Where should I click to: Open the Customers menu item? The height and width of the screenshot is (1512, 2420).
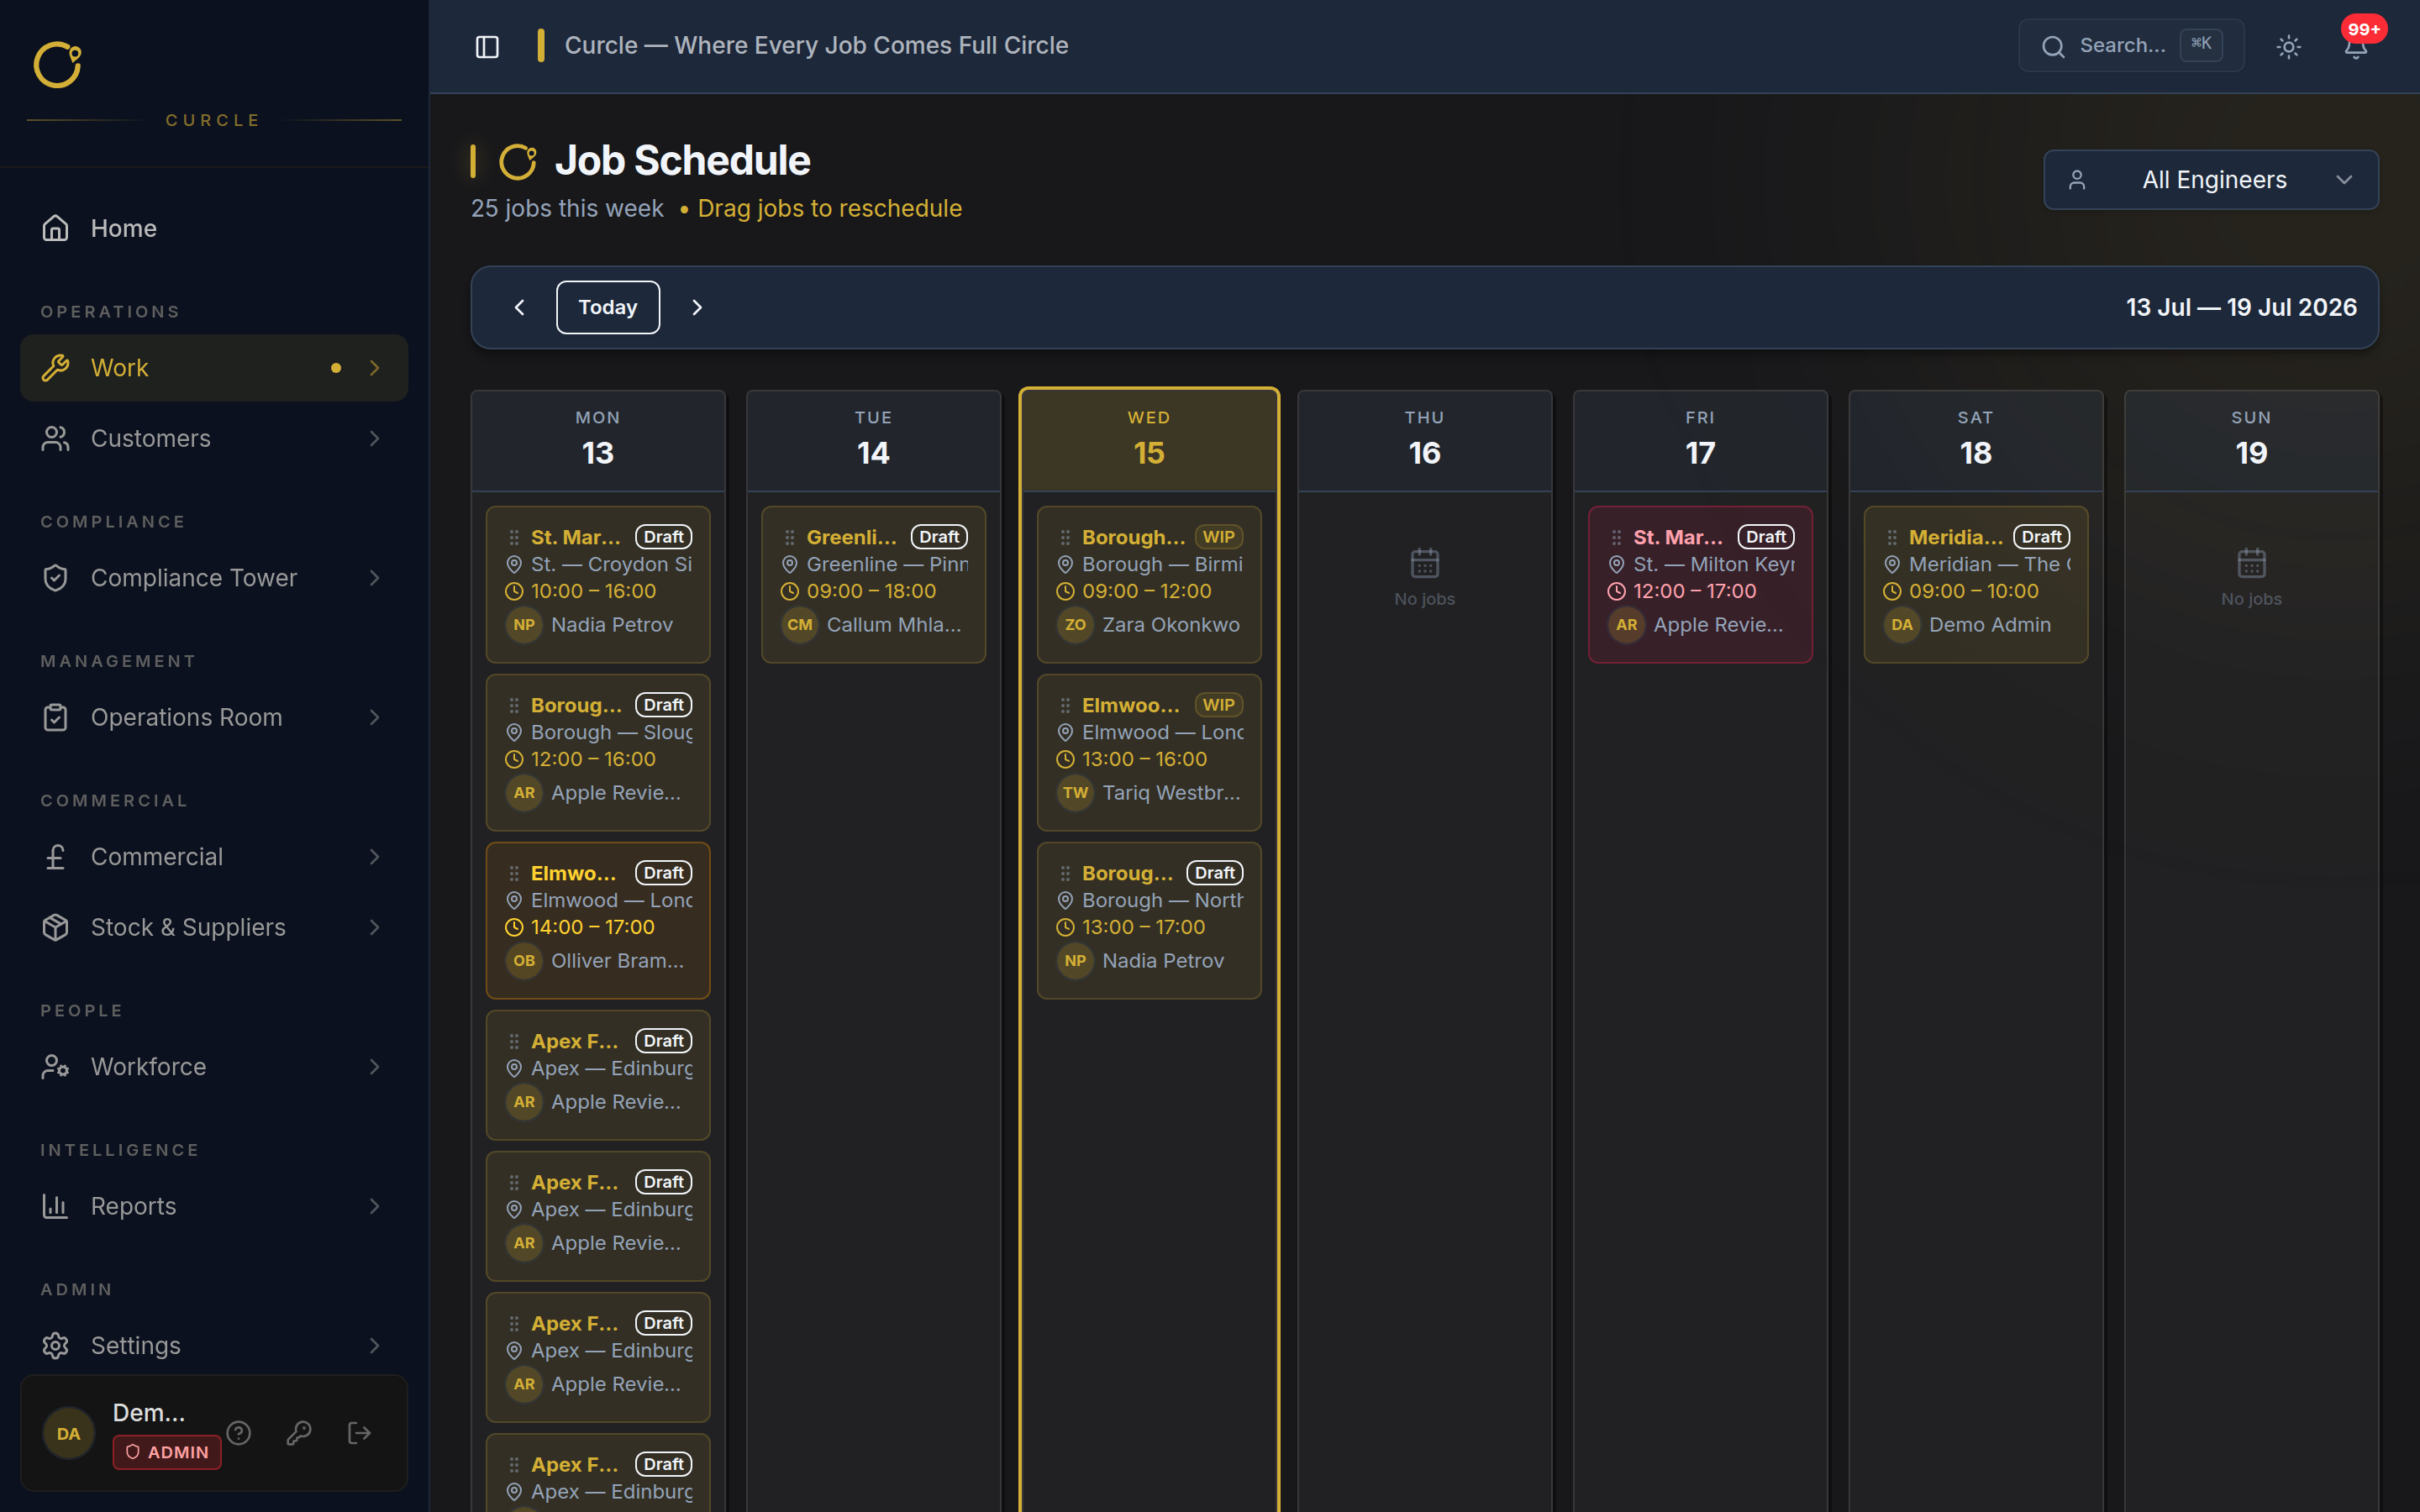pyautogui.click(x=214, y=438)
